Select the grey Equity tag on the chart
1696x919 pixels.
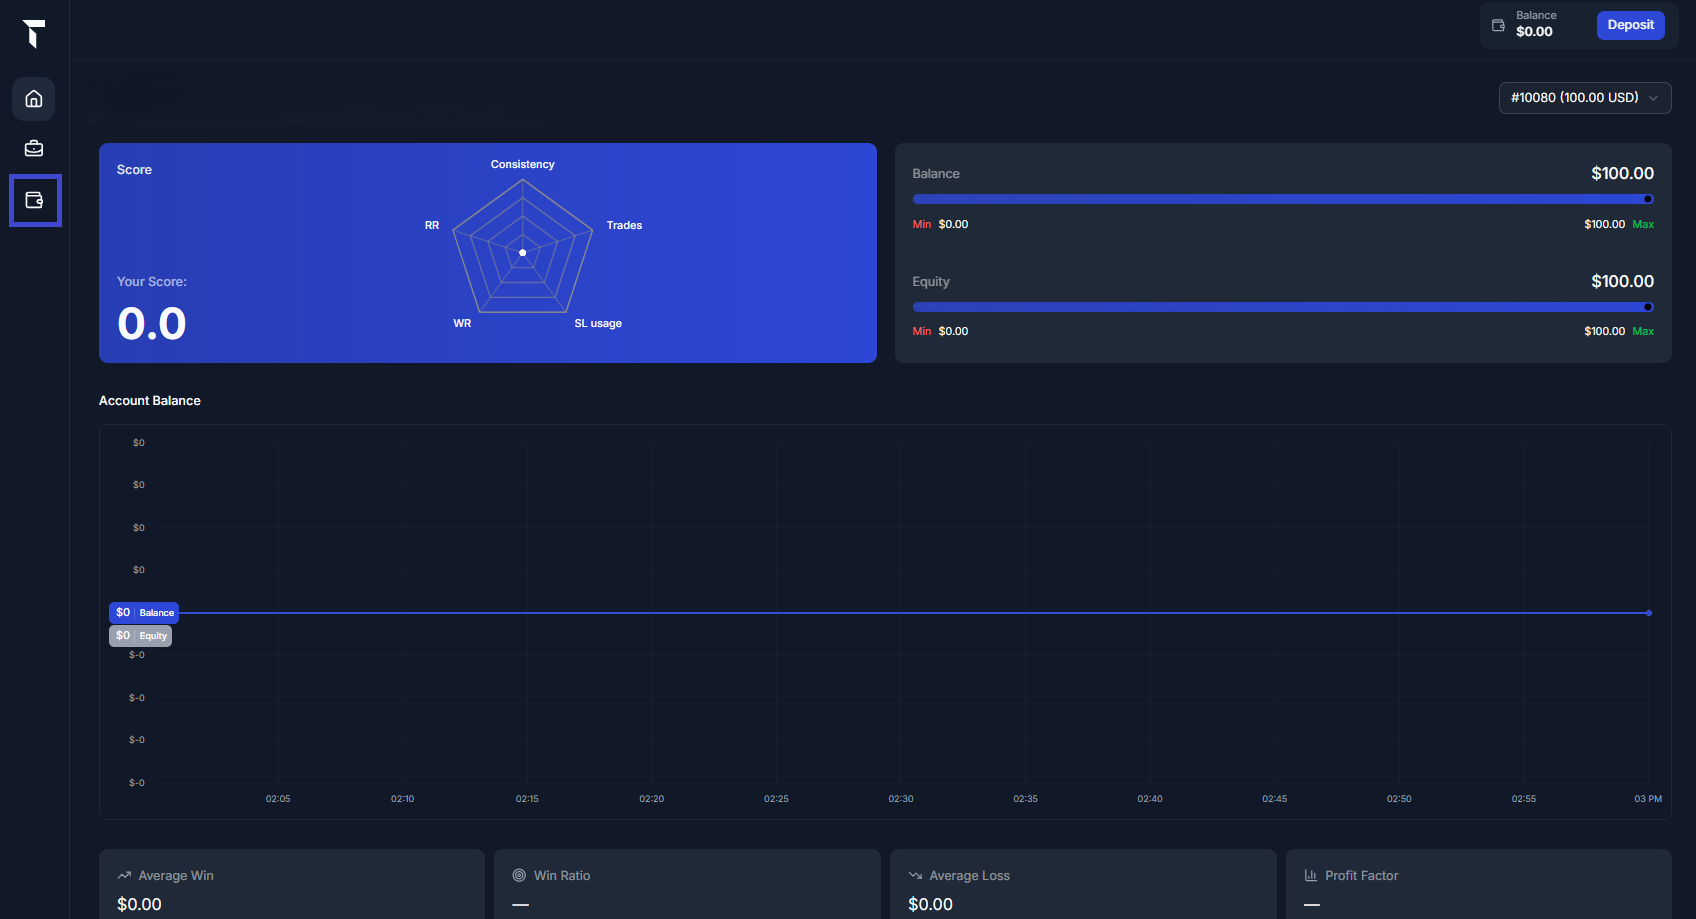pyautogui.click(x=140, y=636)
